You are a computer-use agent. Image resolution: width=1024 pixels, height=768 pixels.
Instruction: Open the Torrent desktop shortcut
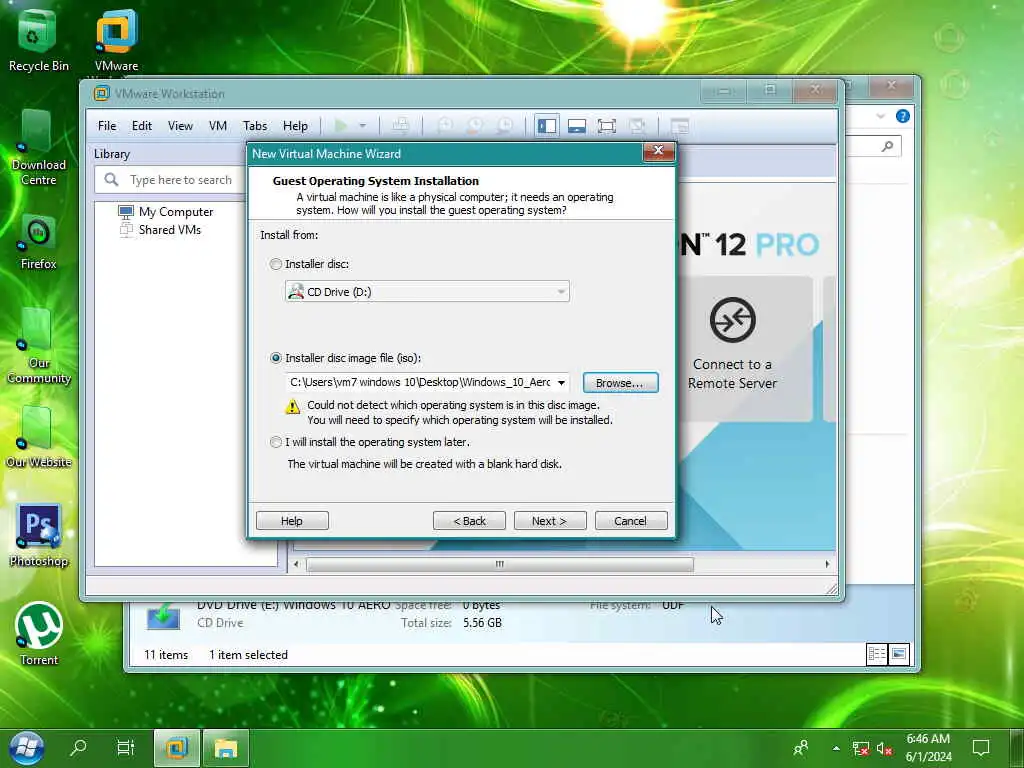38,633
